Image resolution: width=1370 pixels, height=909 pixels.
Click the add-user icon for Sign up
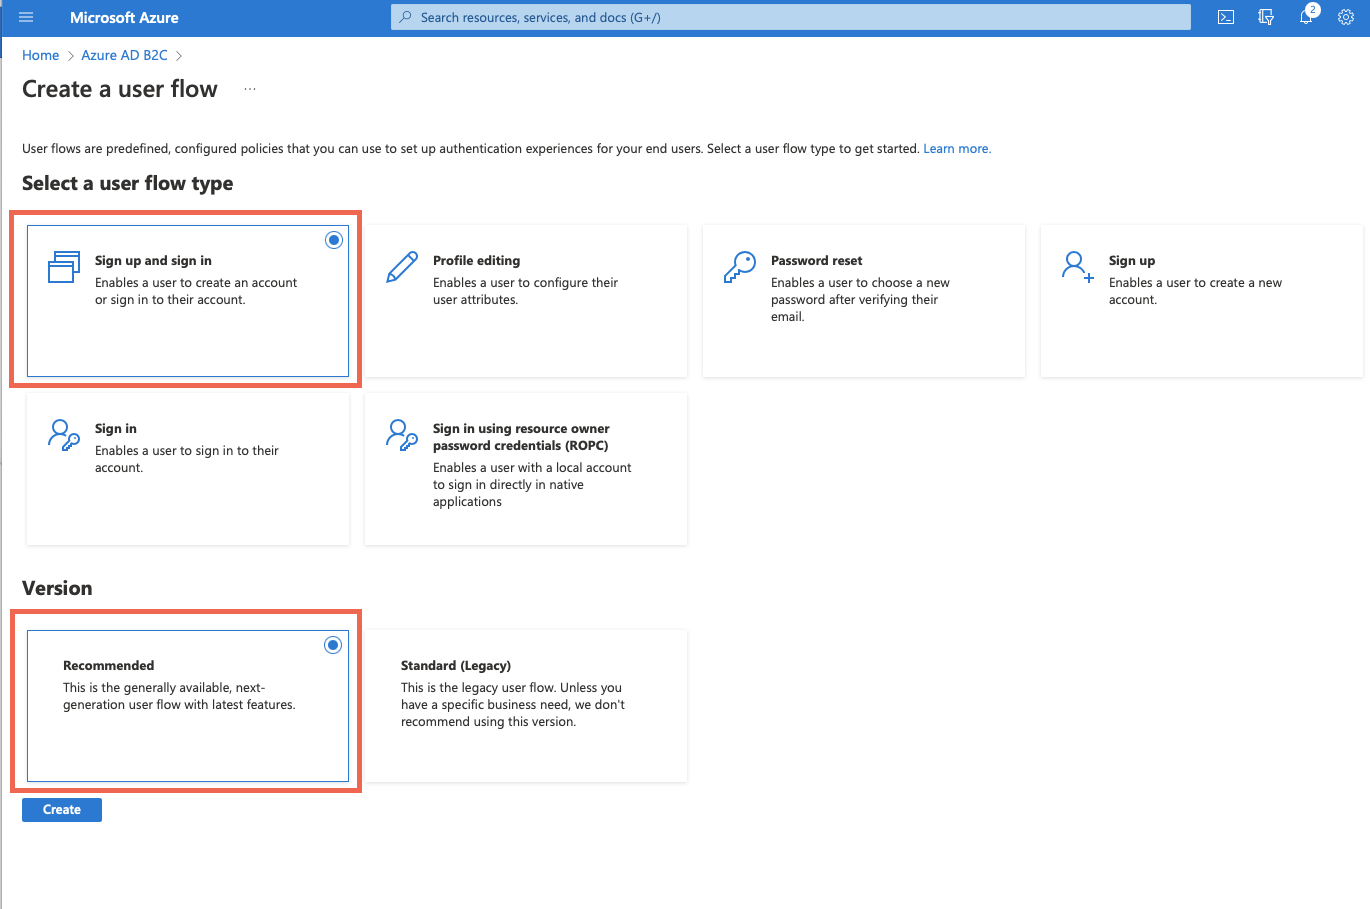1077,267
